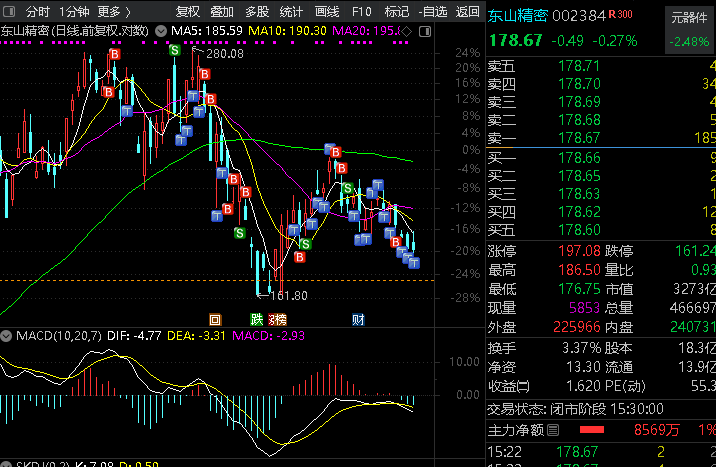Expand the 更多 periods menu
Screen dimensions: 716x467
click(x=114, y=11)
